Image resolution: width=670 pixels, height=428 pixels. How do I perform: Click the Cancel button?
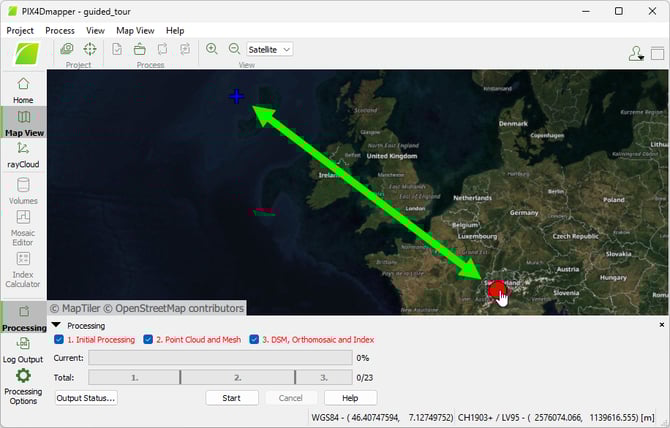291,398
